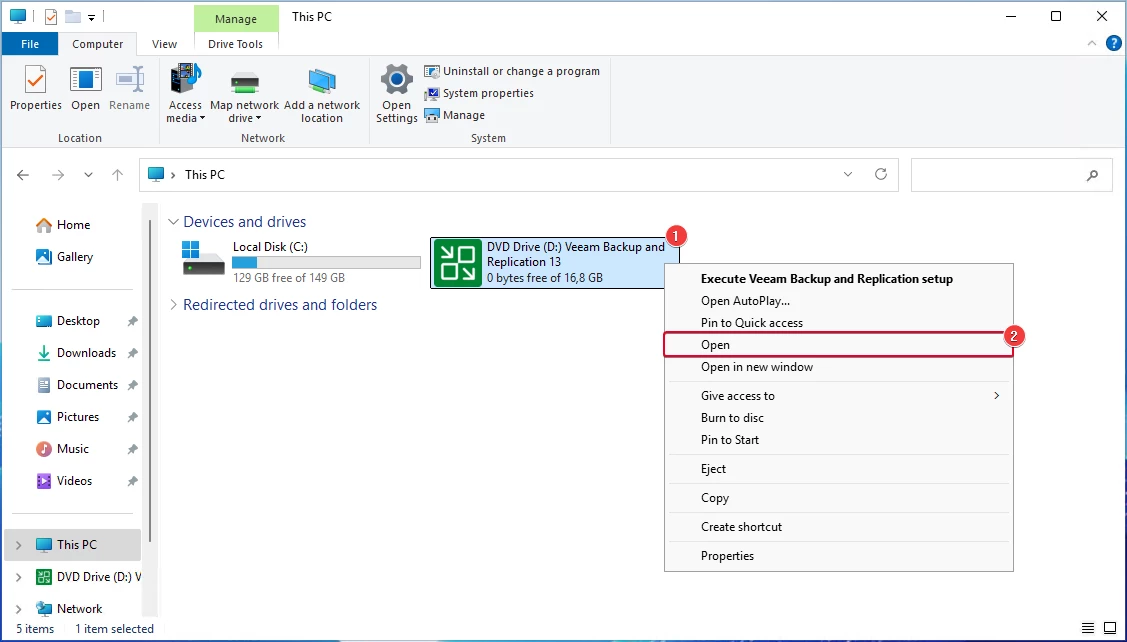Click the This PC address bar path
The height and width of the screenshot is (642, 1127).
(x=205, y=175)
